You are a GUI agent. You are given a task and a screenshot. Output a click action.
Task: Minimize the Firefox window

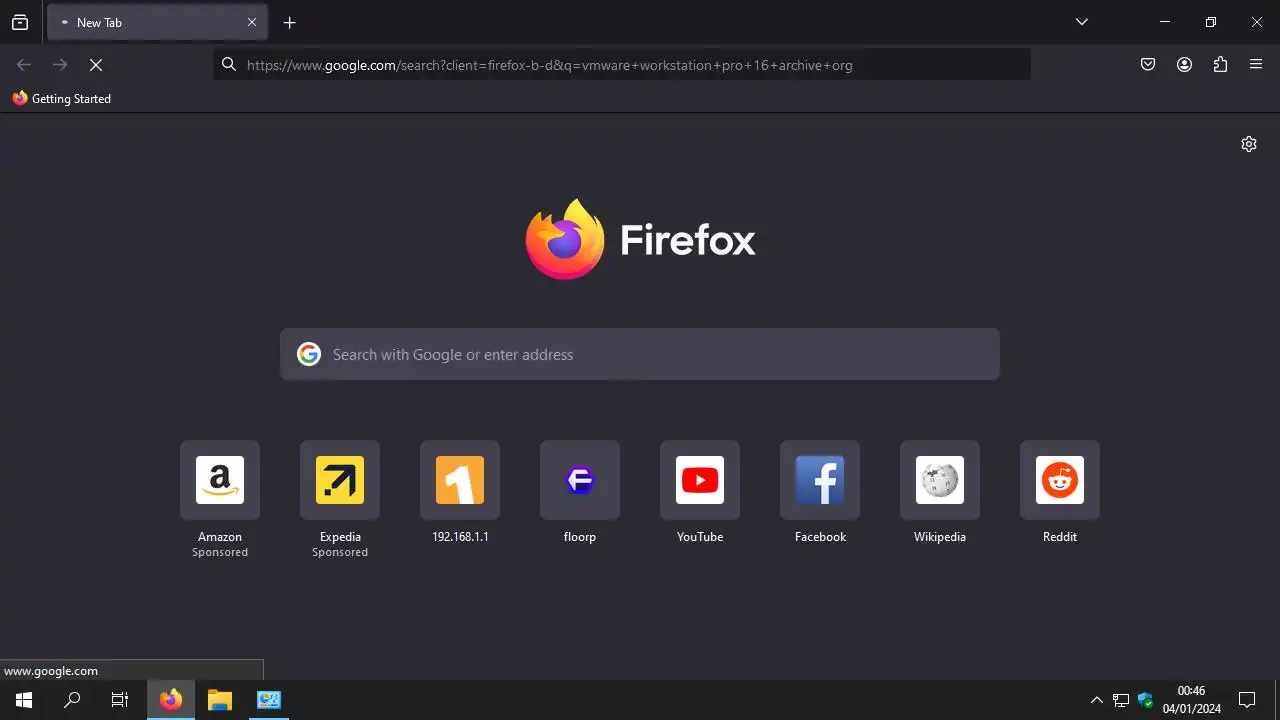[1165, 22]
